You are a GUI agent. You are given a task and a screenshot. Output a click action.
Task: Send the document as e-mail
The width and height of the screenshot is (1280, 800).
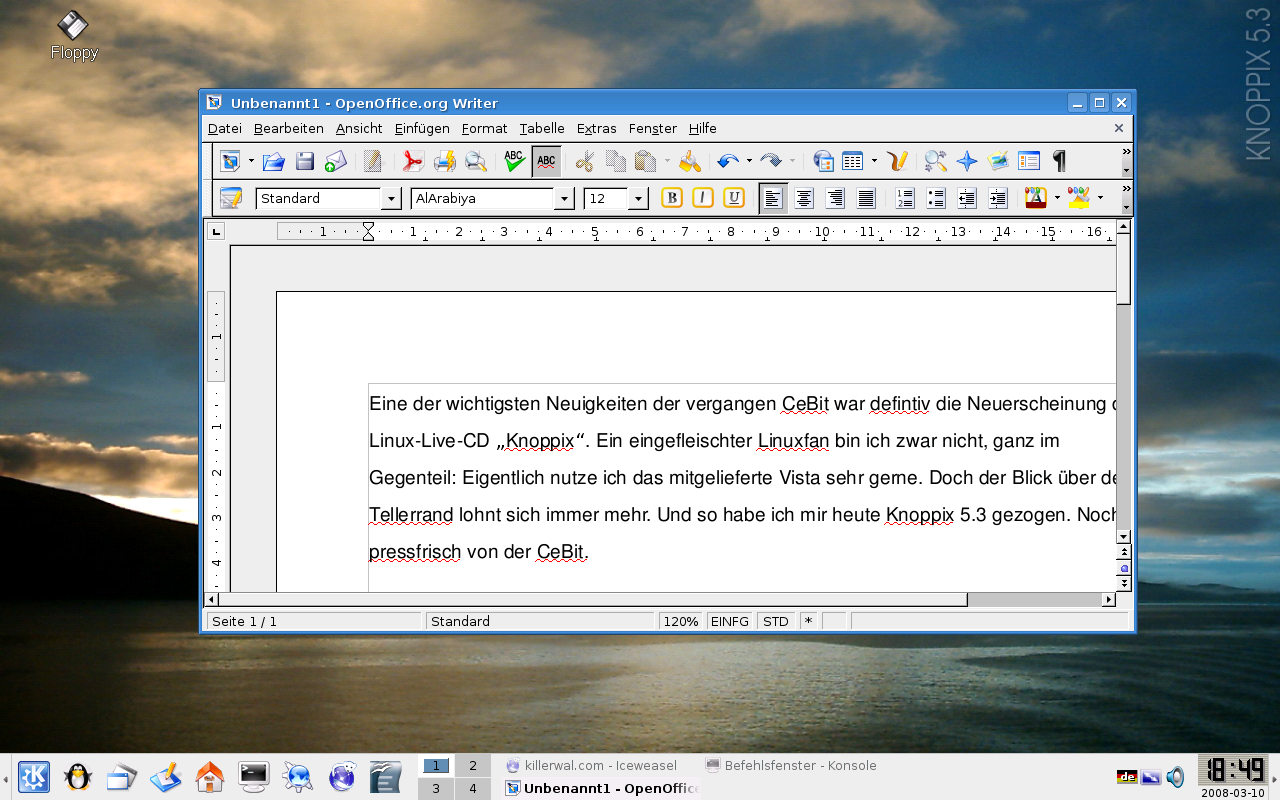click(336, 161)
